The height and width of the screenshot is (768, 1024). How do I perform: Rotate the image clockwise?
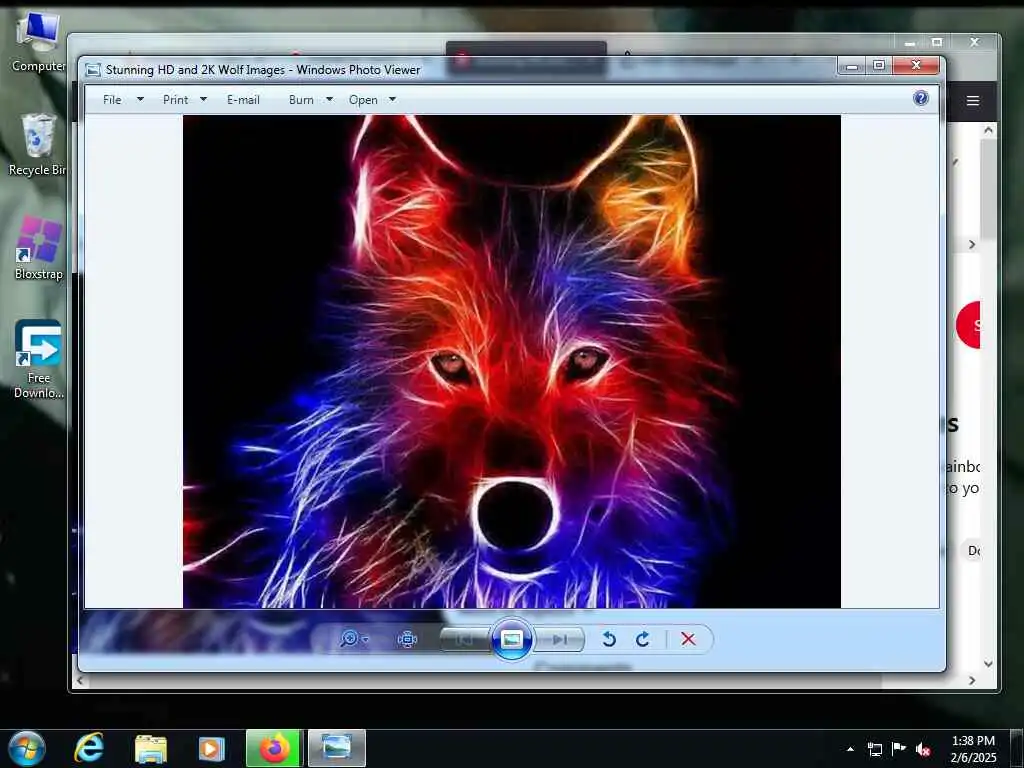pos(643,639)
